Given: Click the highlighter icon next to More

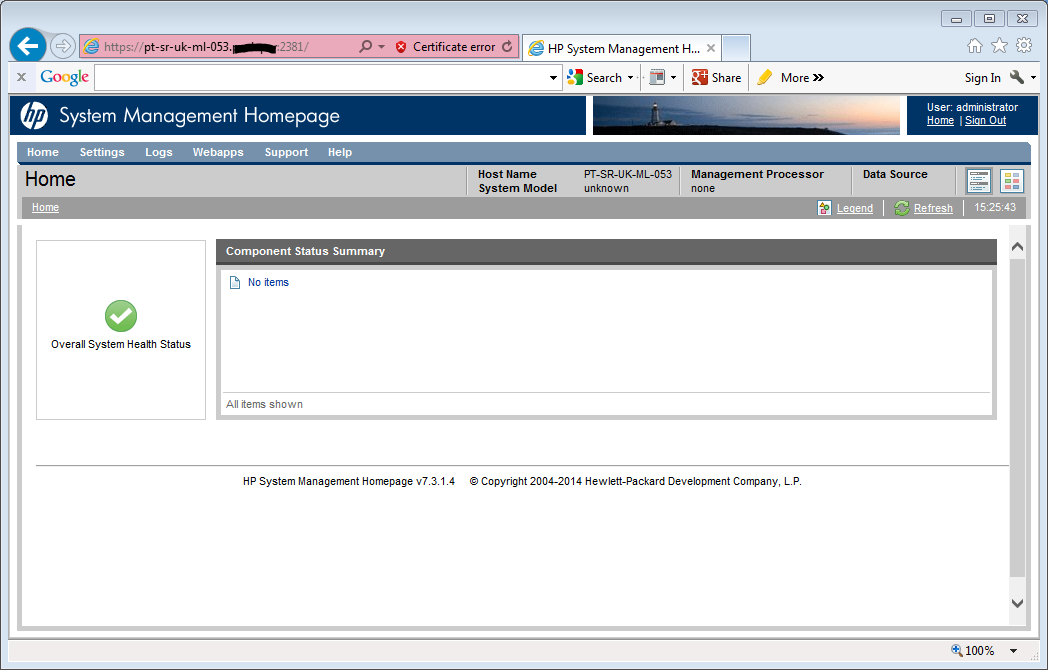Looking at the screenshot, I should click(x=764, y=77).
